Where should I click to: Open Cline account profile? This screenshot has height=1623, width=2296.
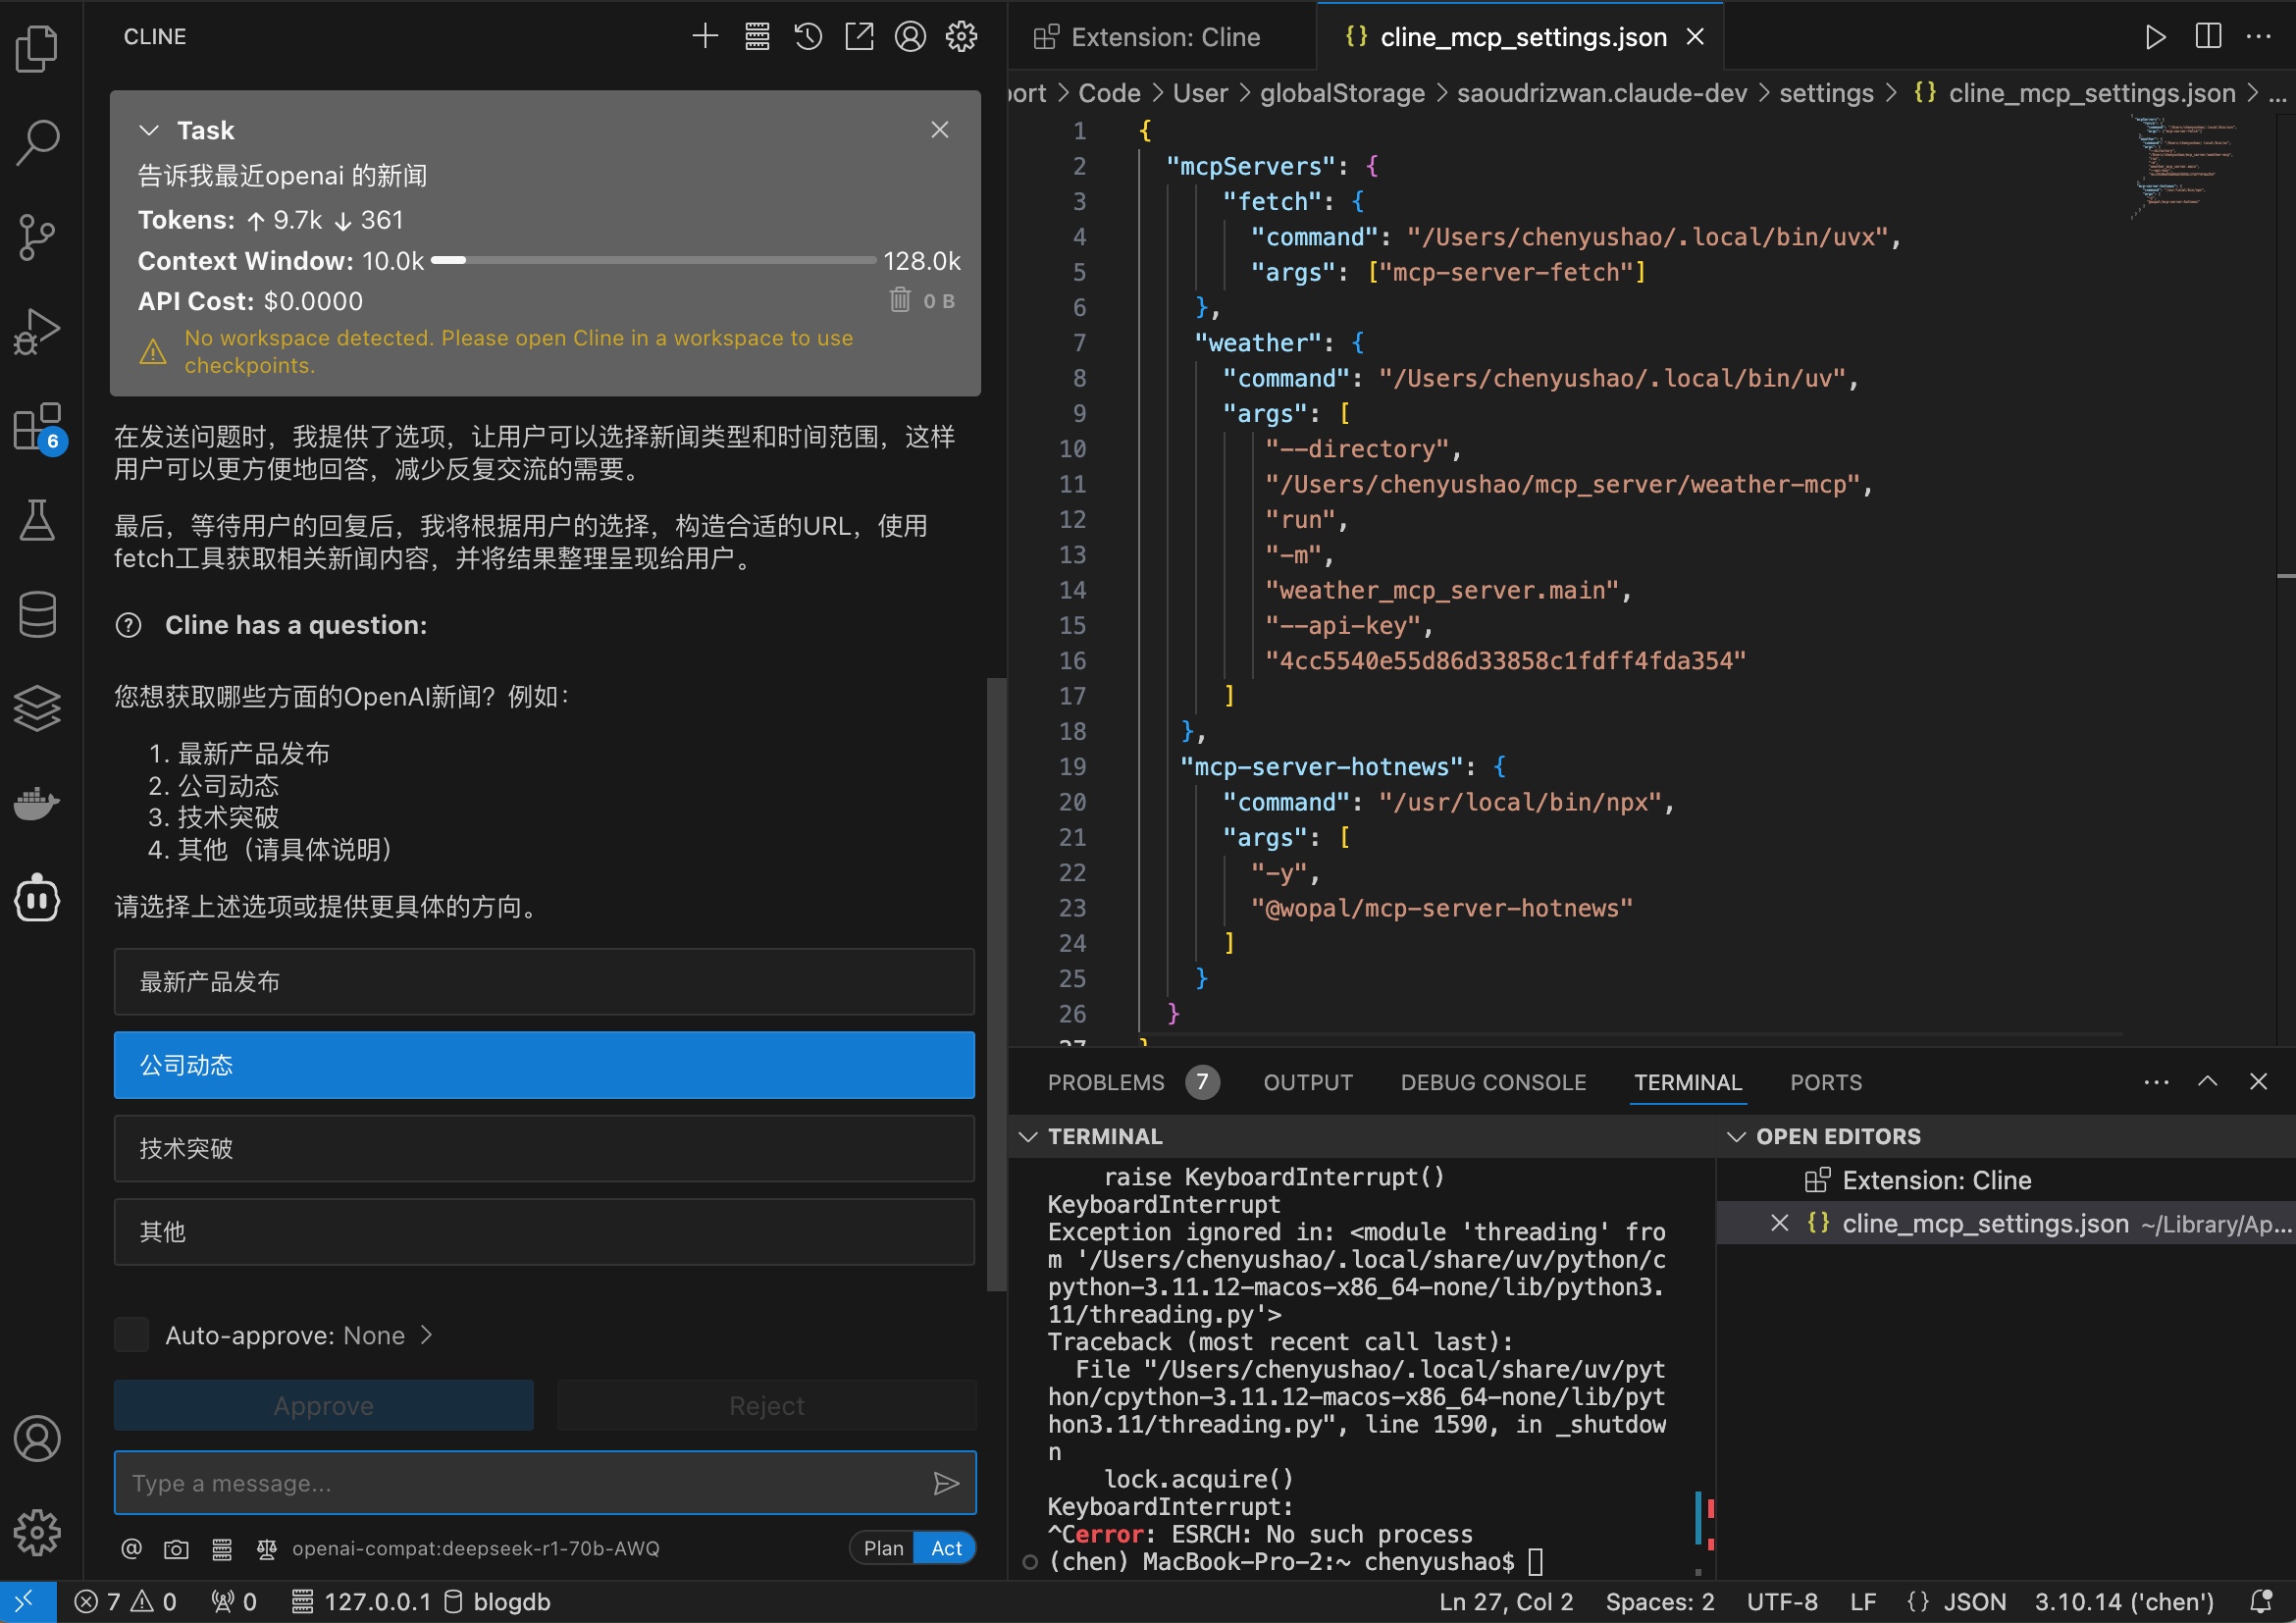[x=910, y=37]
